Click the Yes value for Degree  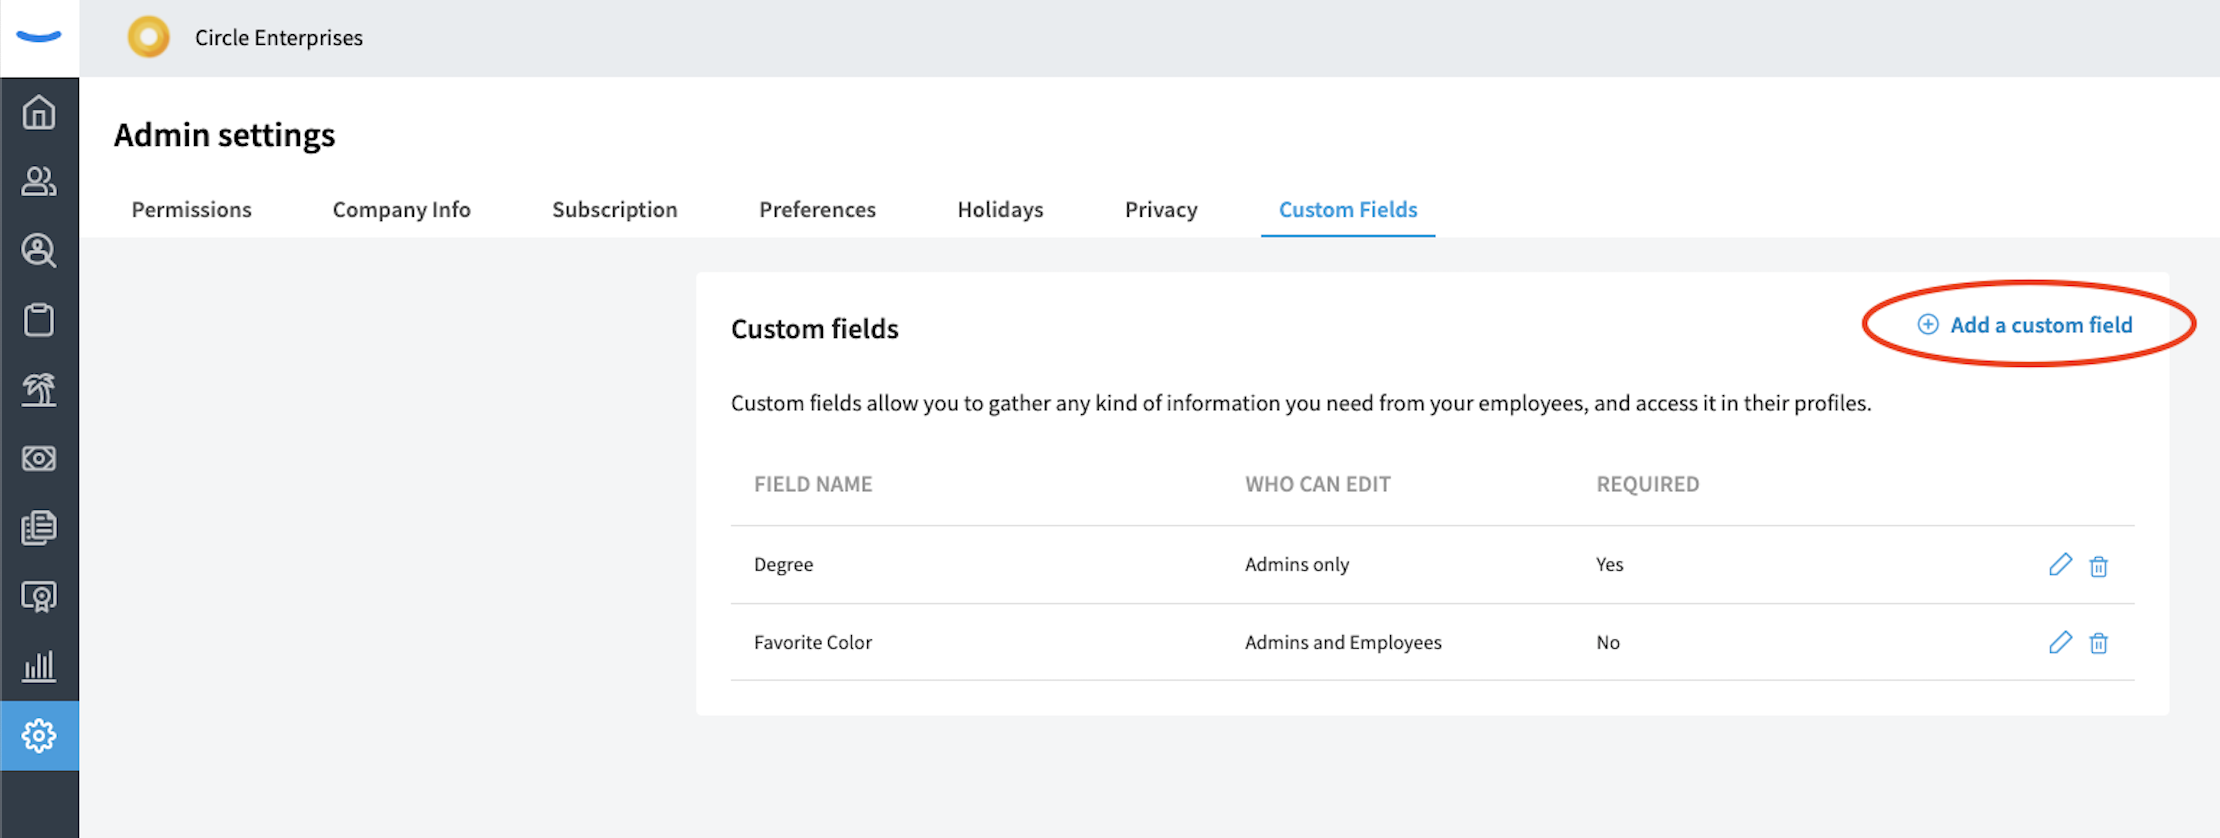[x=1610, y=564]
